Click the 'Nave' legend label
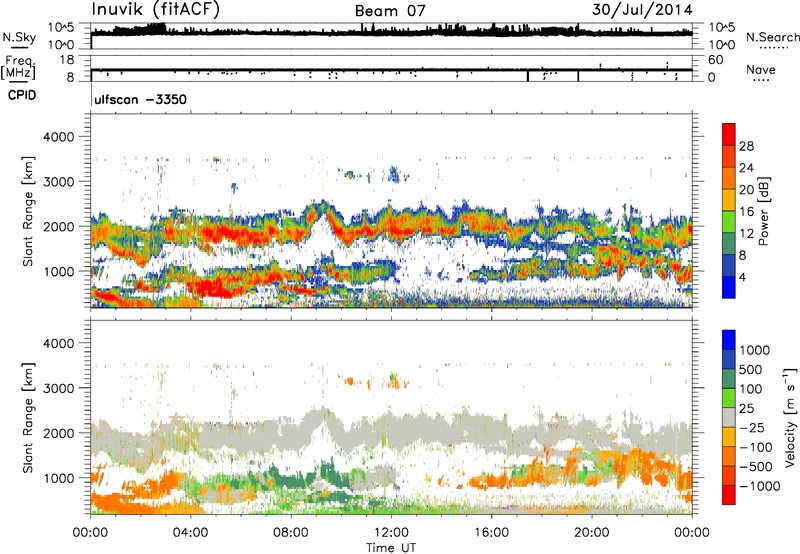Viewport: 800px width, 554px height. point(760,69)
